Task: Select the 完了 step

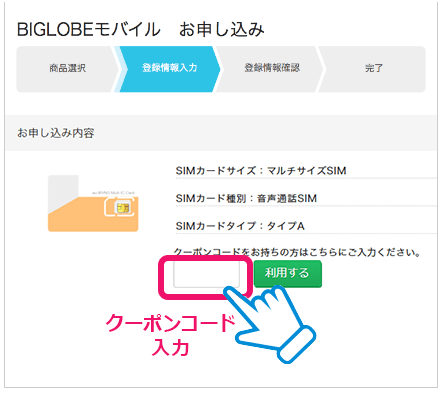Action: [x=373, y=69]
